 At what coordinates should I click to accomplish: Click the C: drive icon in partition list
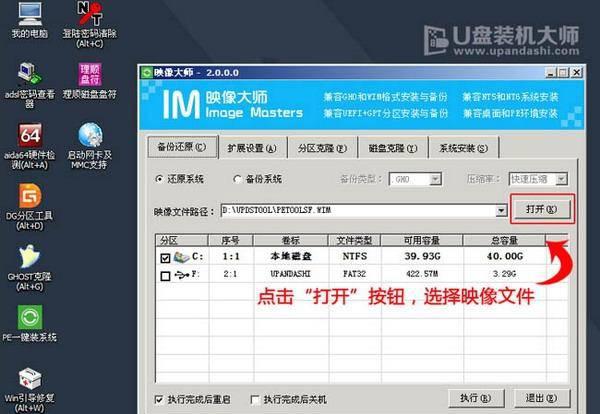(x=181, y=257)
